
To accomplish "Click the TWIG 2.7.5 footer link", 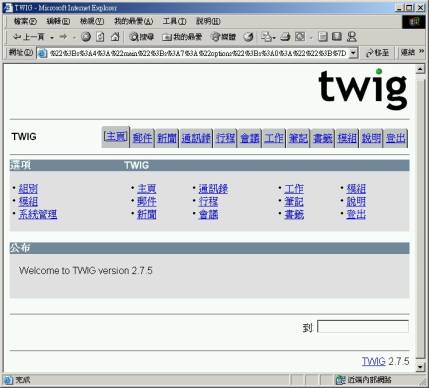I will point(373,361).
